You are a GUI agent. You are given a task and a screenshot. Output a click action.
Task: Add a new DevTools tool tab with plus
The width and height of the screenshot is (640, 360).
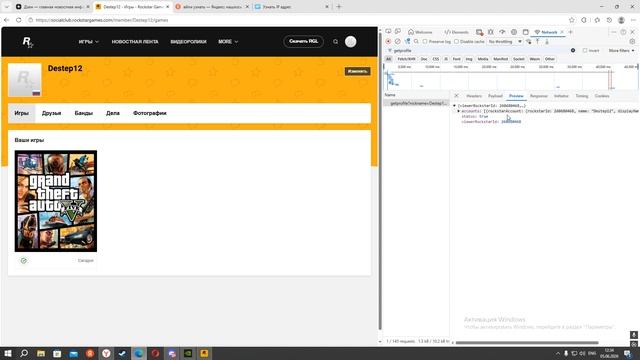571,32
